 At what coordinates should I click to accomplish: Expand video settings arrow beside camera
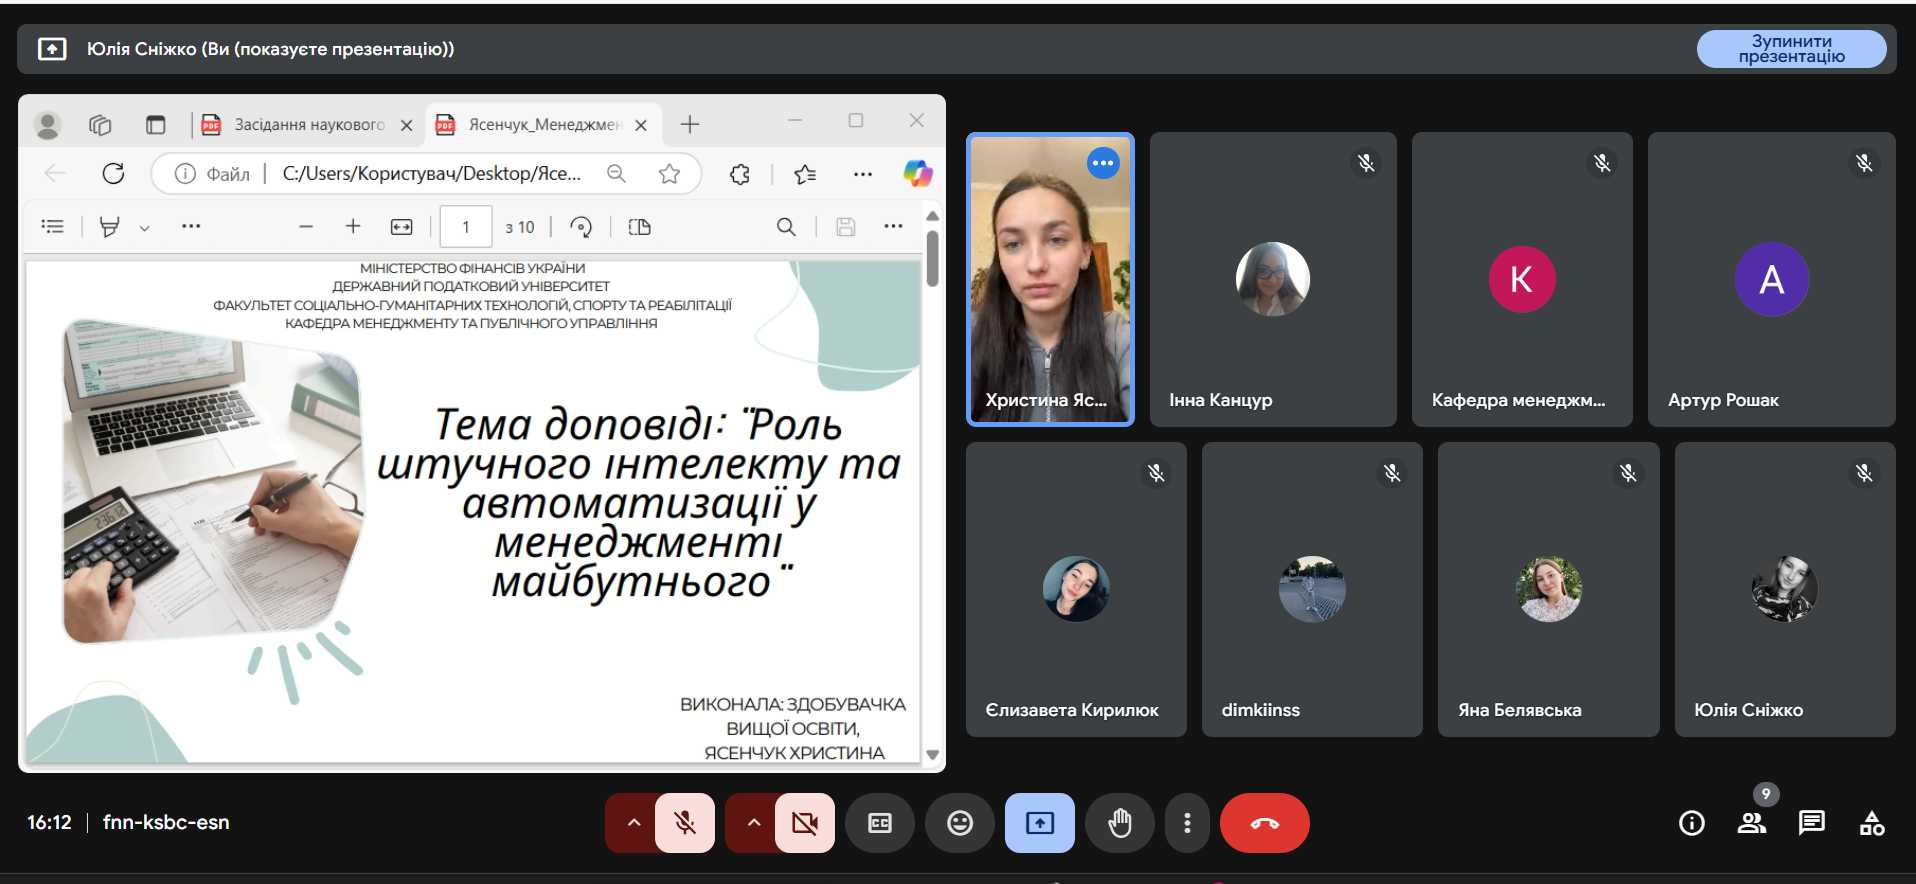point(753,823)
